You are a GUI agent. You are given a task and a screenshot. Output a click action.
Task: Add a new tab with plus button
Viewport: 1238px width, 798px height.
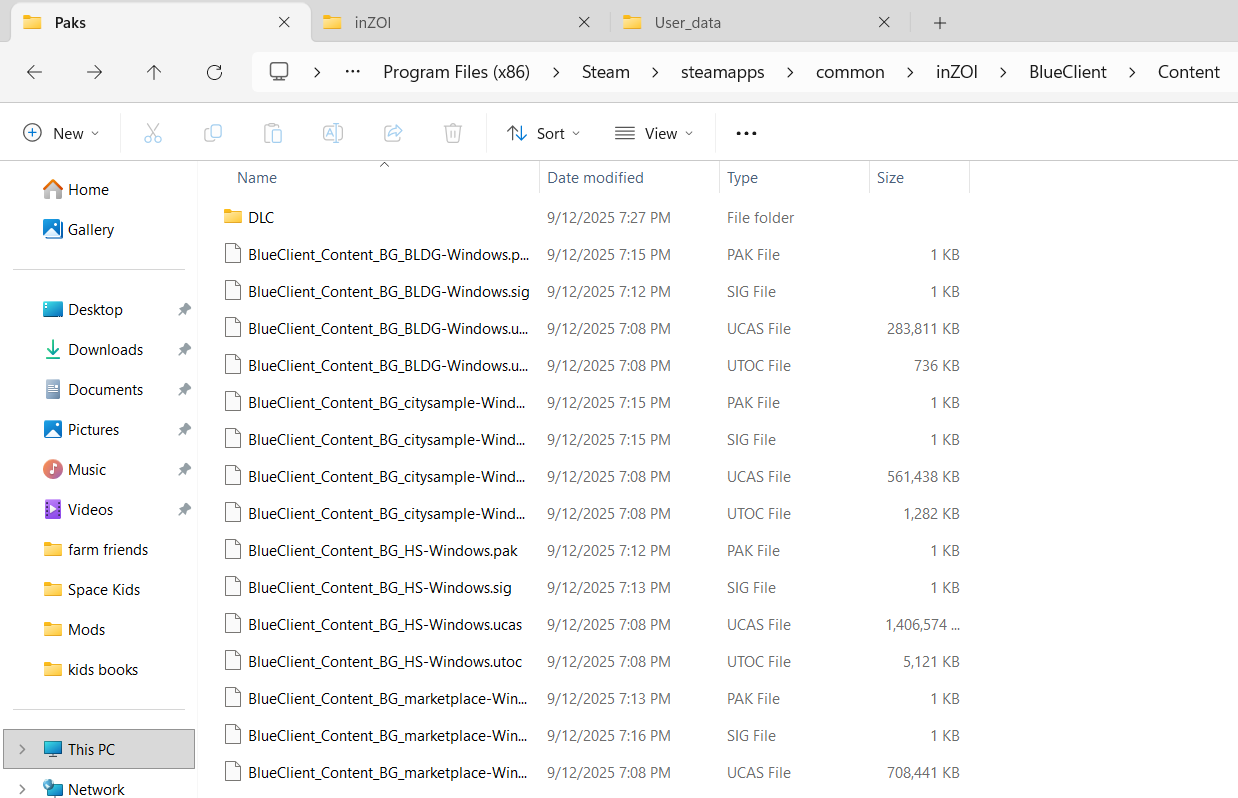(x=939, y=22)
